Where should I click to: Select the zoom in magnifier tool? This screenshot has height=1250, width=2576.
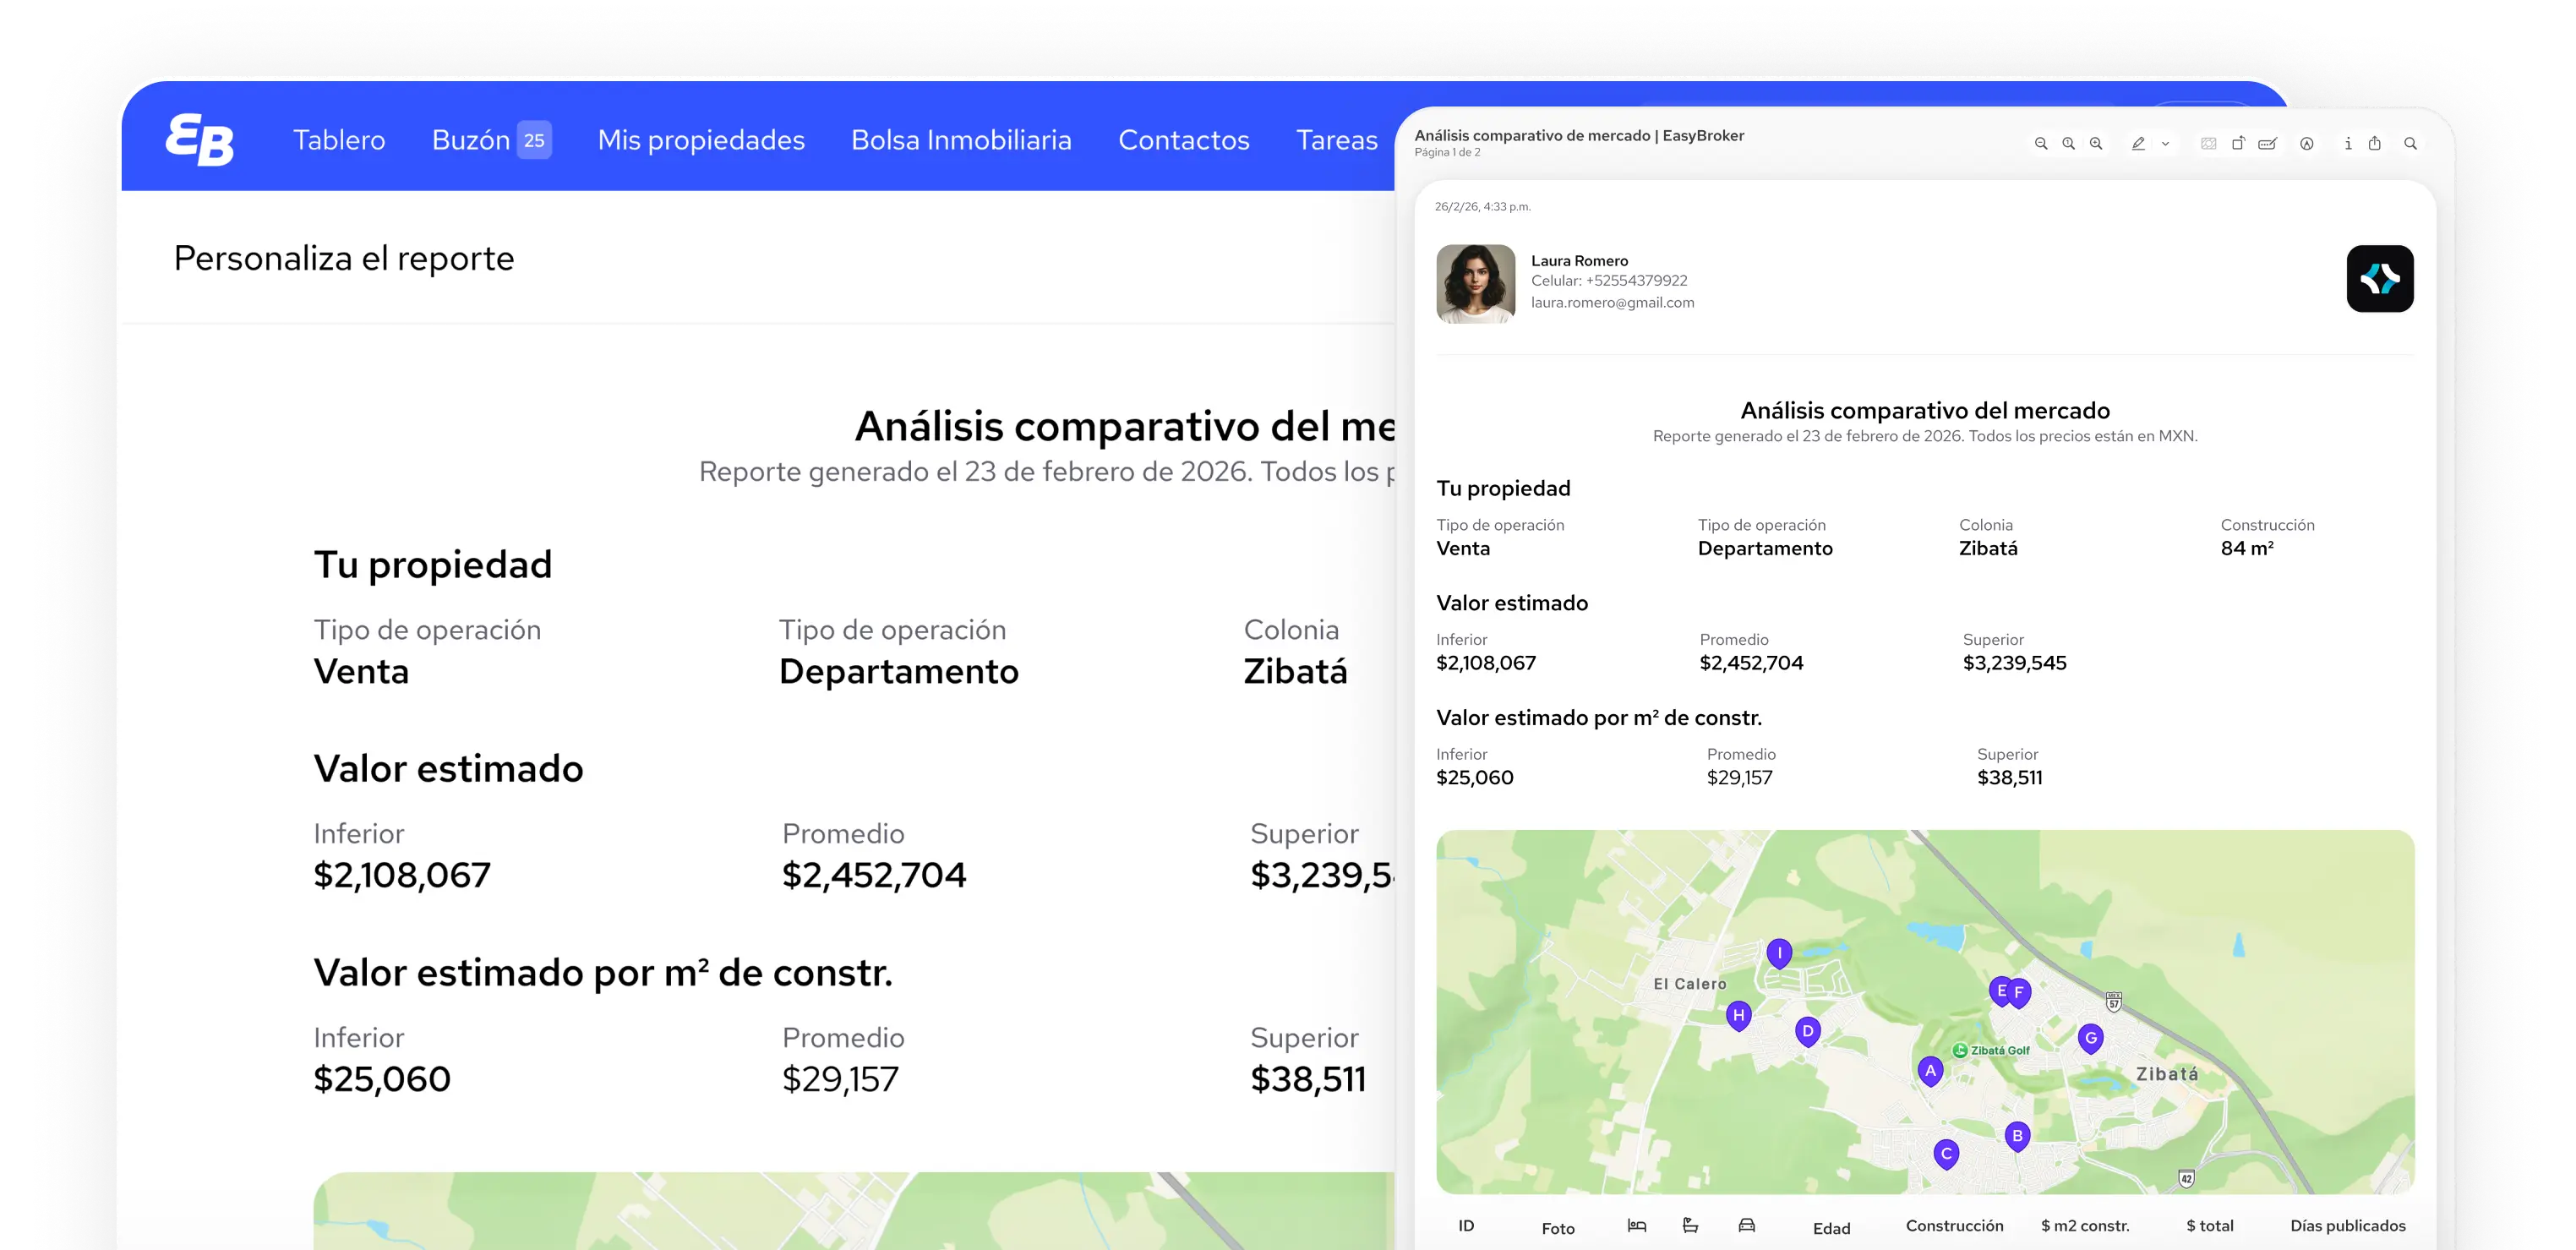pyautogui.click(x=2095, y=144)
